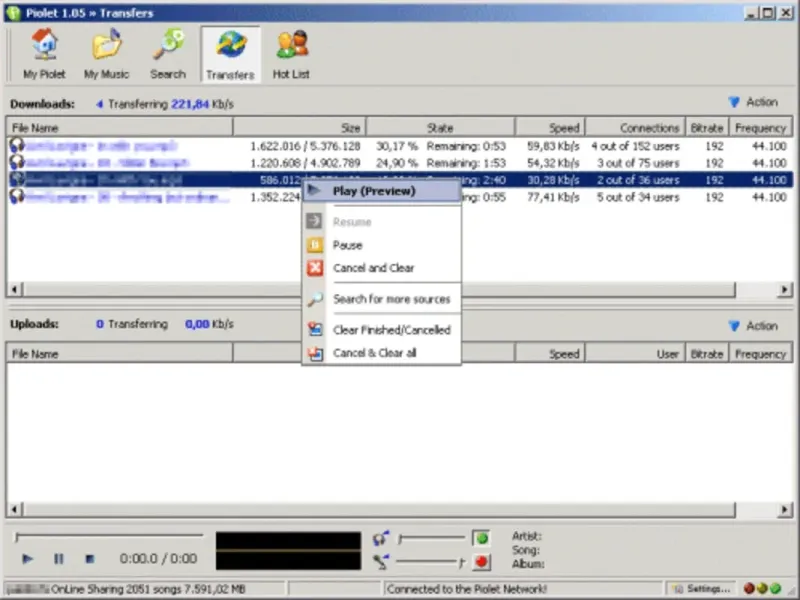Click headphone icon of 5 out of 34 users row
This screenshot has width=800, height=600.
click(x=17, y=196)
